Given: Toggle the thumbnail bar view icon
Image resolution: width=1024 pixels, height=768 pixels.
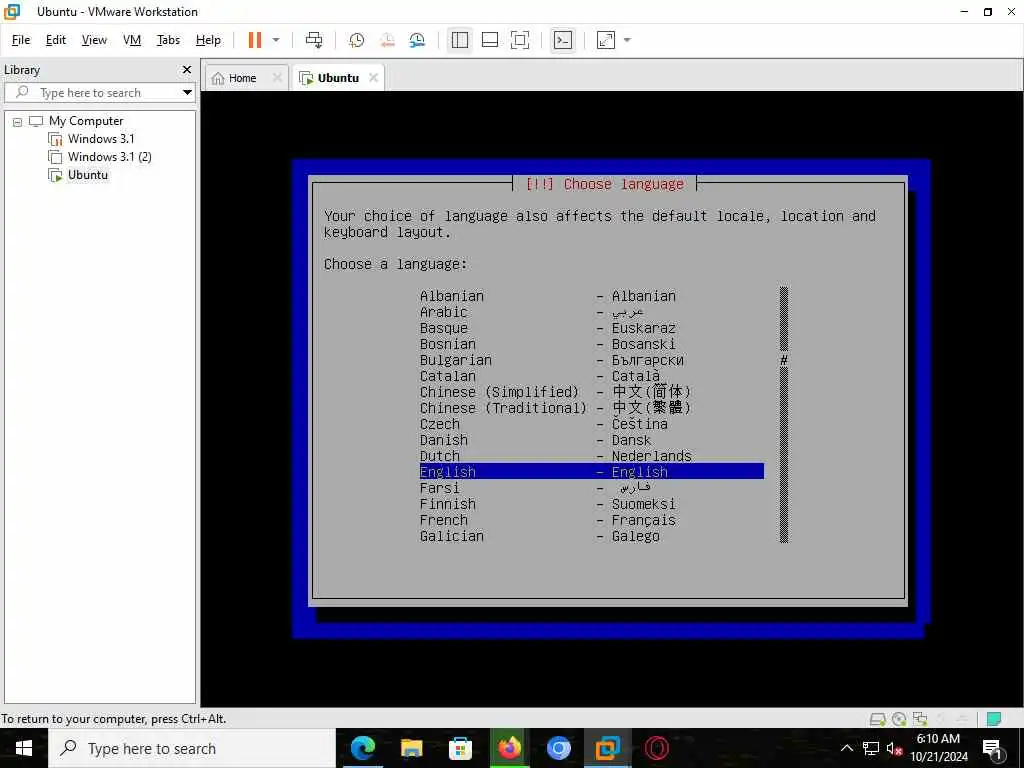Looking at the screenshot, I should click(490, 40).
